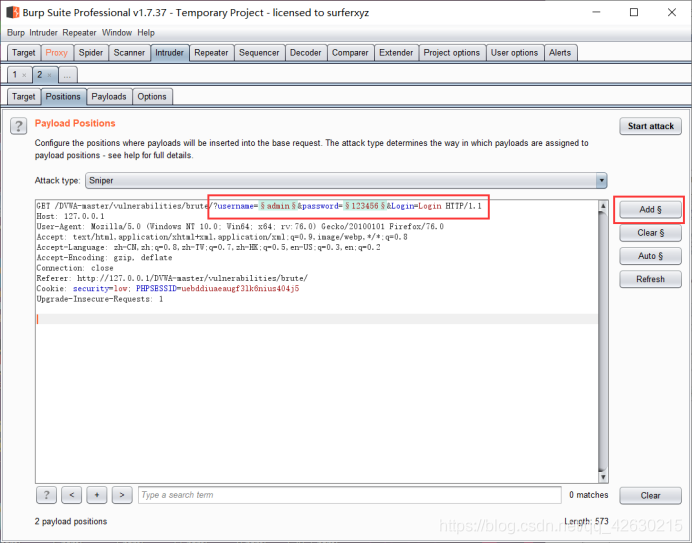Screen dimensions: 692x544
Task: Click the Upgrade-Insecure-Requests header line
Action: pyautogui.click(x=100, y=299)
